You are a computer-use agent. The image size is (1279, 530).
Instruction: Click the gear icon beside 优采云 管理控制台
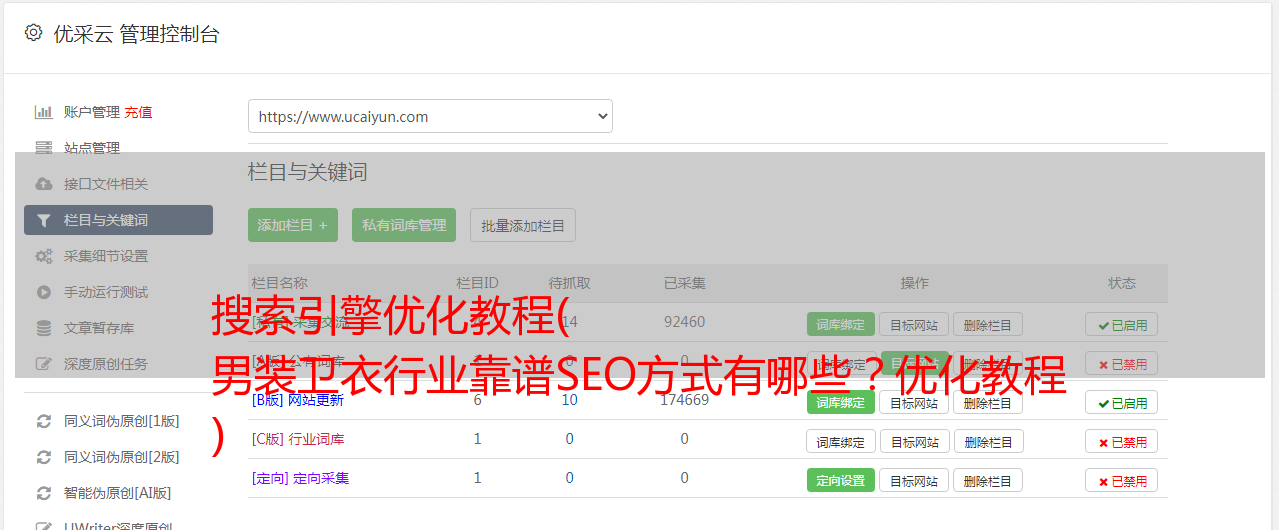coord(33,33)
